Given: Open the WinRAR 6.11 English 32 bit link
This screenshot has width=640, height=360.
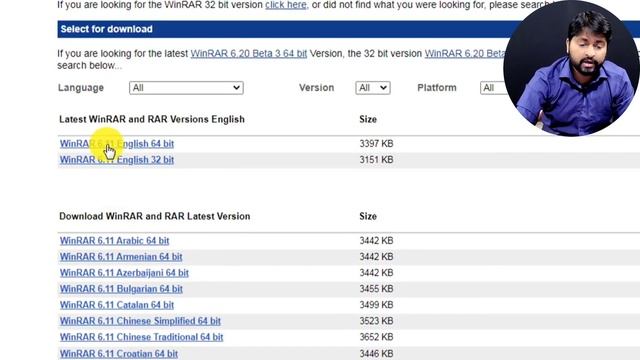Looking at the screenshot, I should click(x=117, y=160).
